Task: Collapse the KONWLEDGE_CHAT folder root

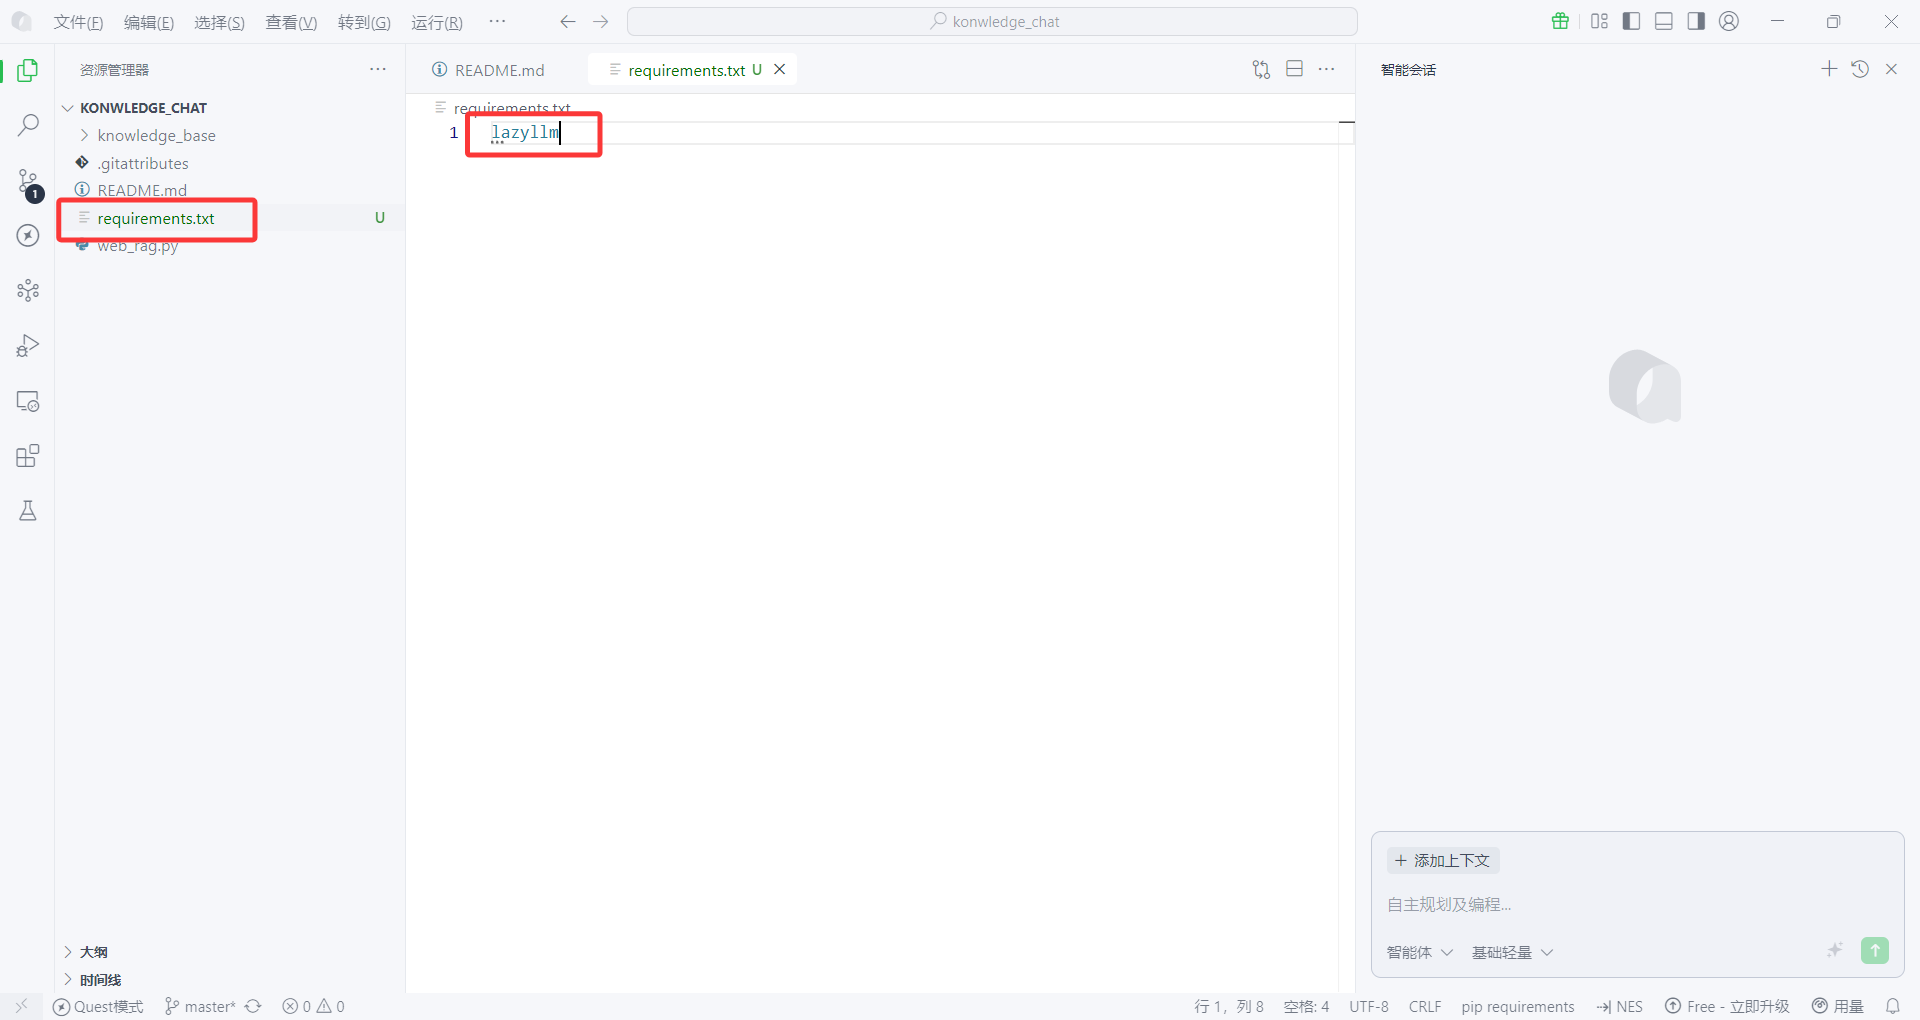Action: (143, 108)
